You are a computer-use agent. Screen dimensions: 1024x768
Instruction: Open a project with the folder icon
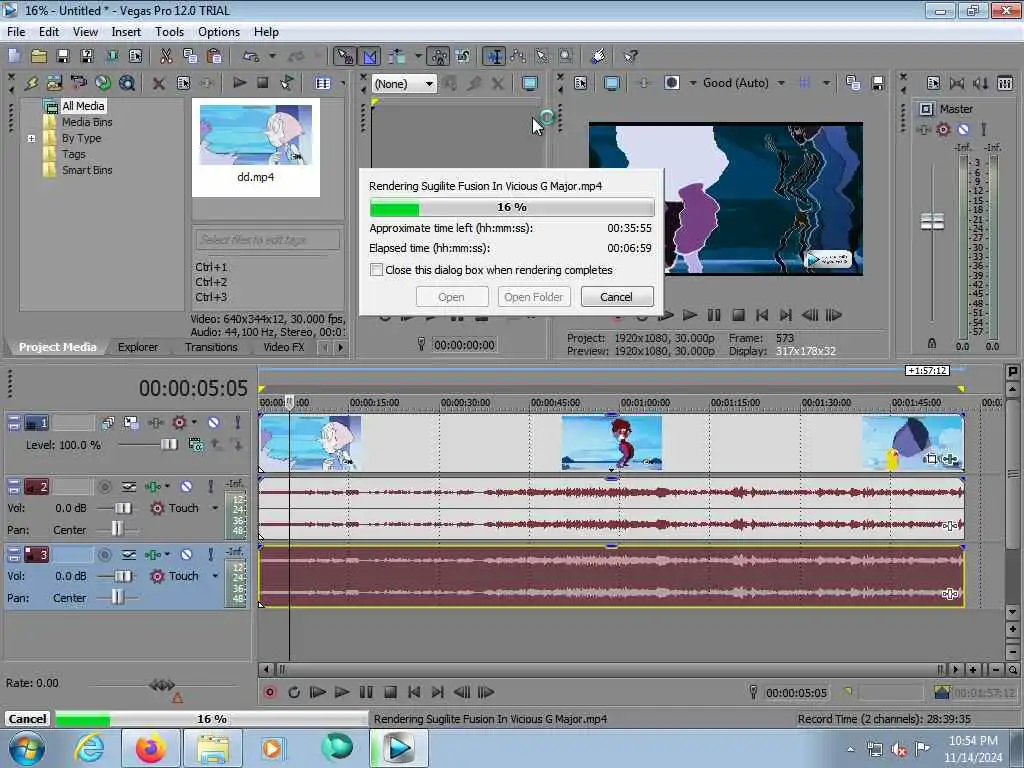pyautogui.click(x=39, y=56)
